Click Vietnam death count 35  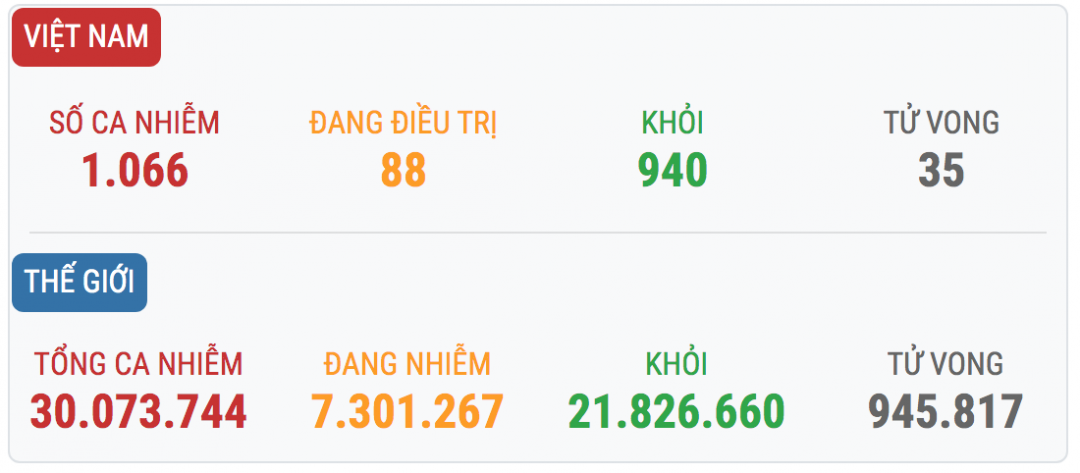(942, 170)
